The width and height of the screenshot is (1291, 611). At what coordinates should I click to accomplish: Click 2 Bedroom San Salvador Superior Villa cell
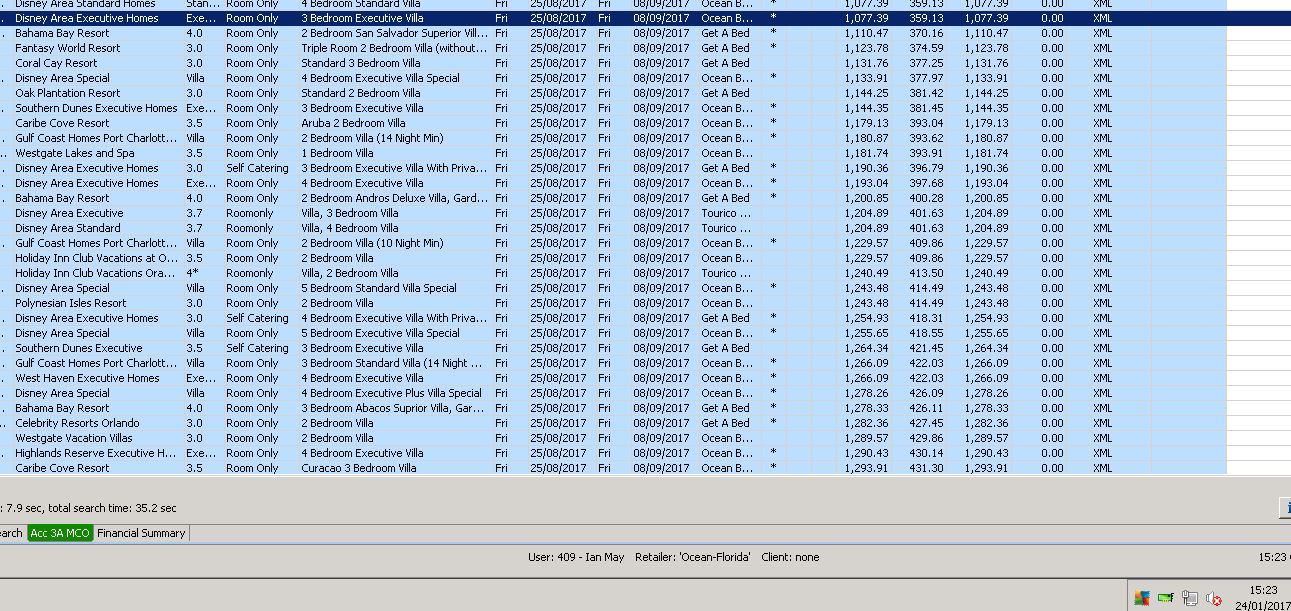(394, 33)
